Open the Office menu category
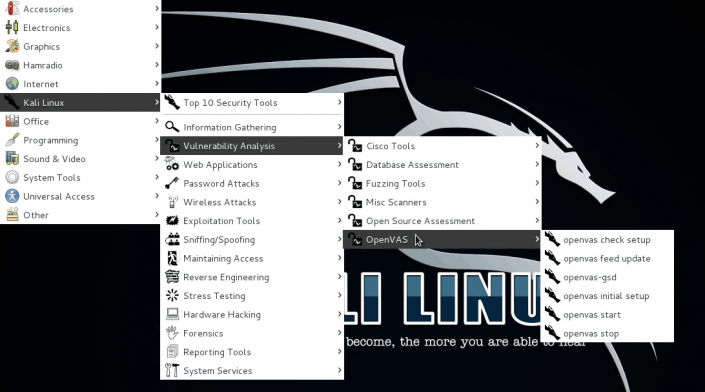Viewport: 705px width, 392px height. click(x=80, y=121)
